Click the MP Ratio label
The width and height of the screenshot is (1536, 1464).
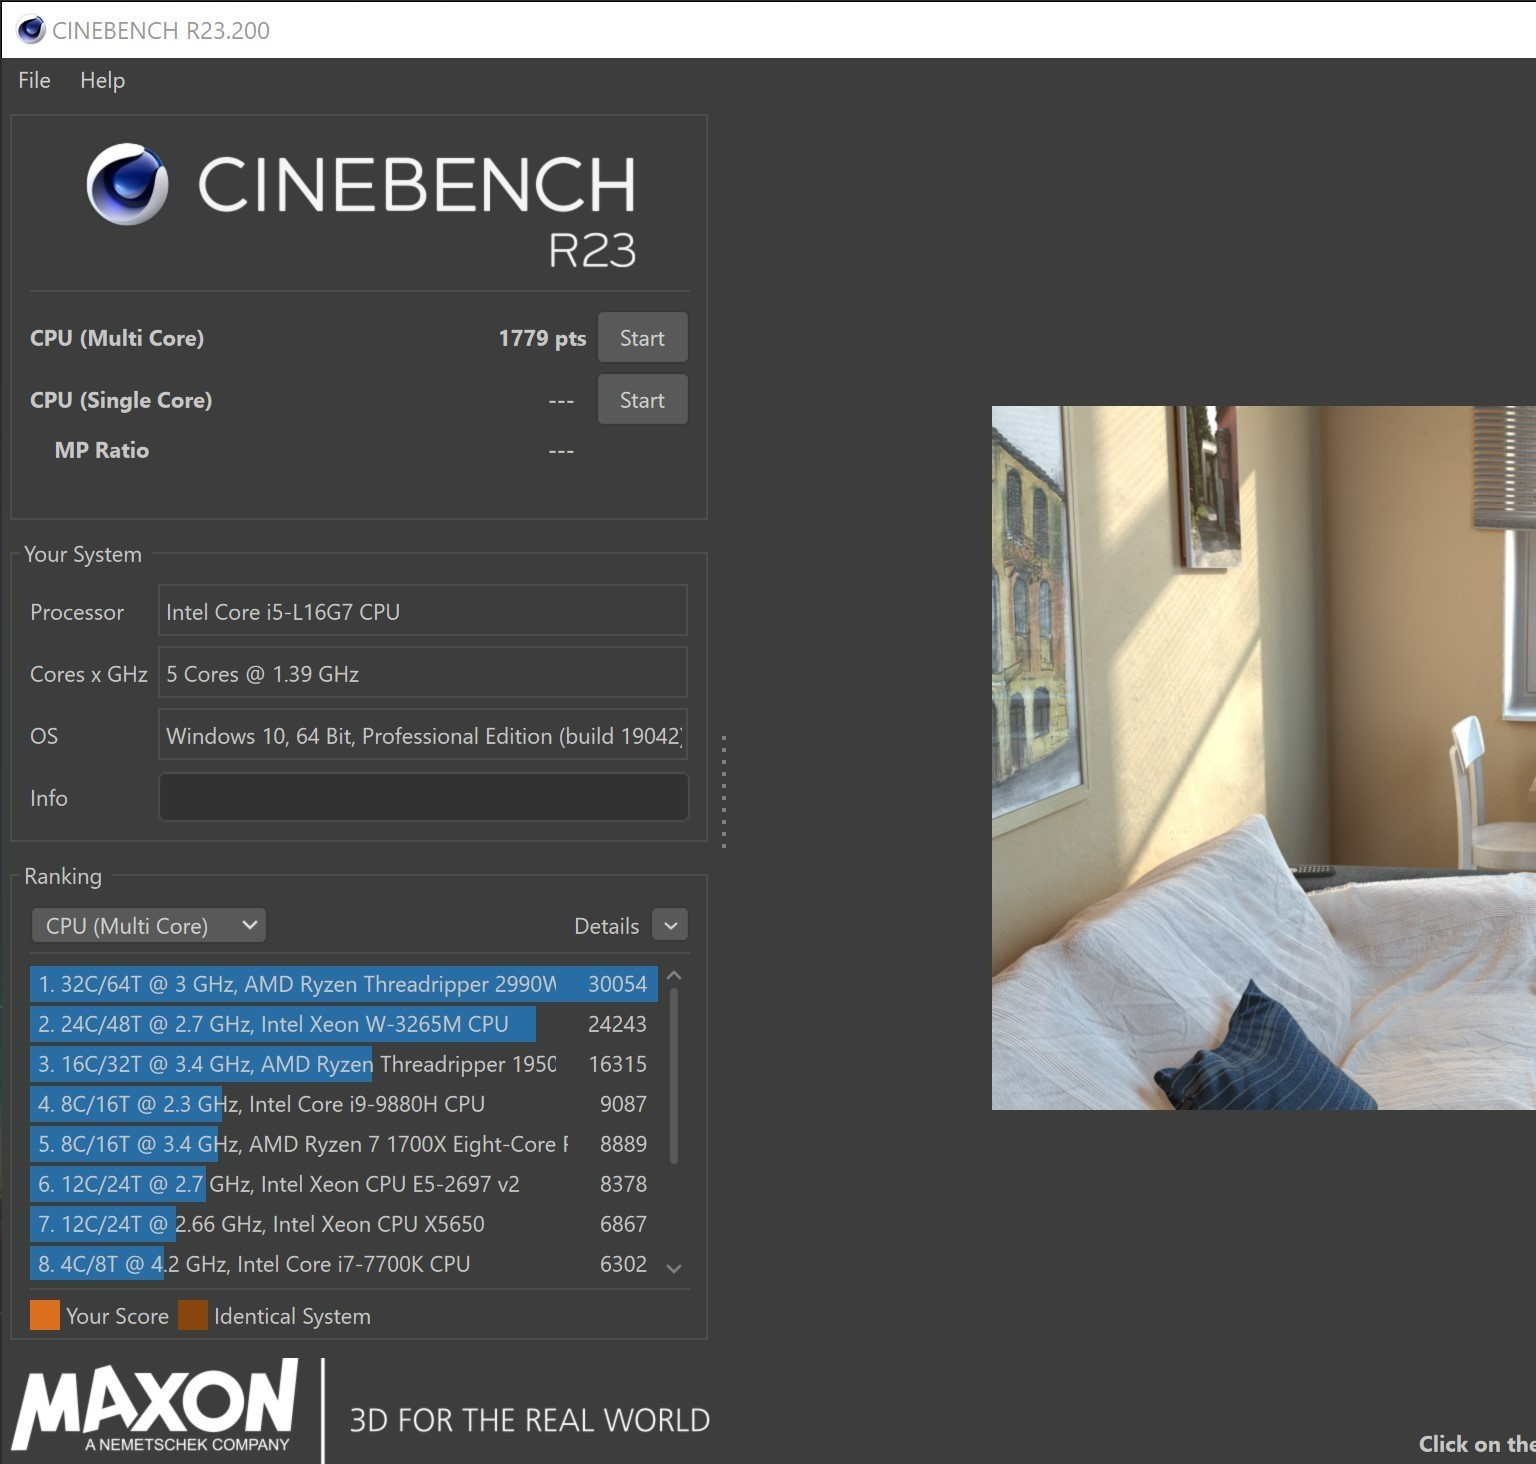coord(102,450)
